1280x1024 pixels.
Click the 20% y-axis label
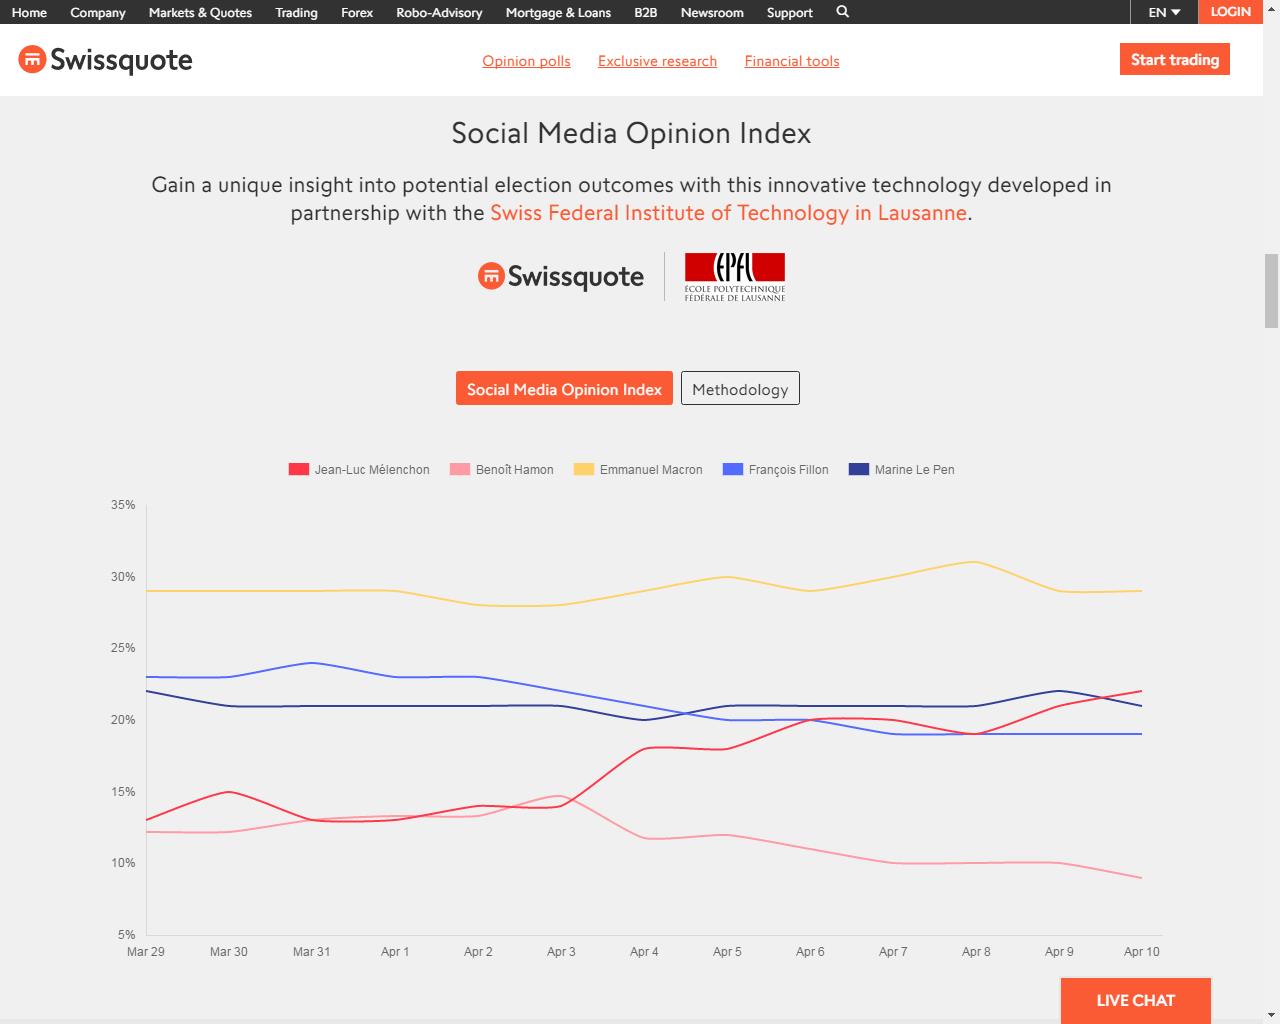click(x=123, y=720)
